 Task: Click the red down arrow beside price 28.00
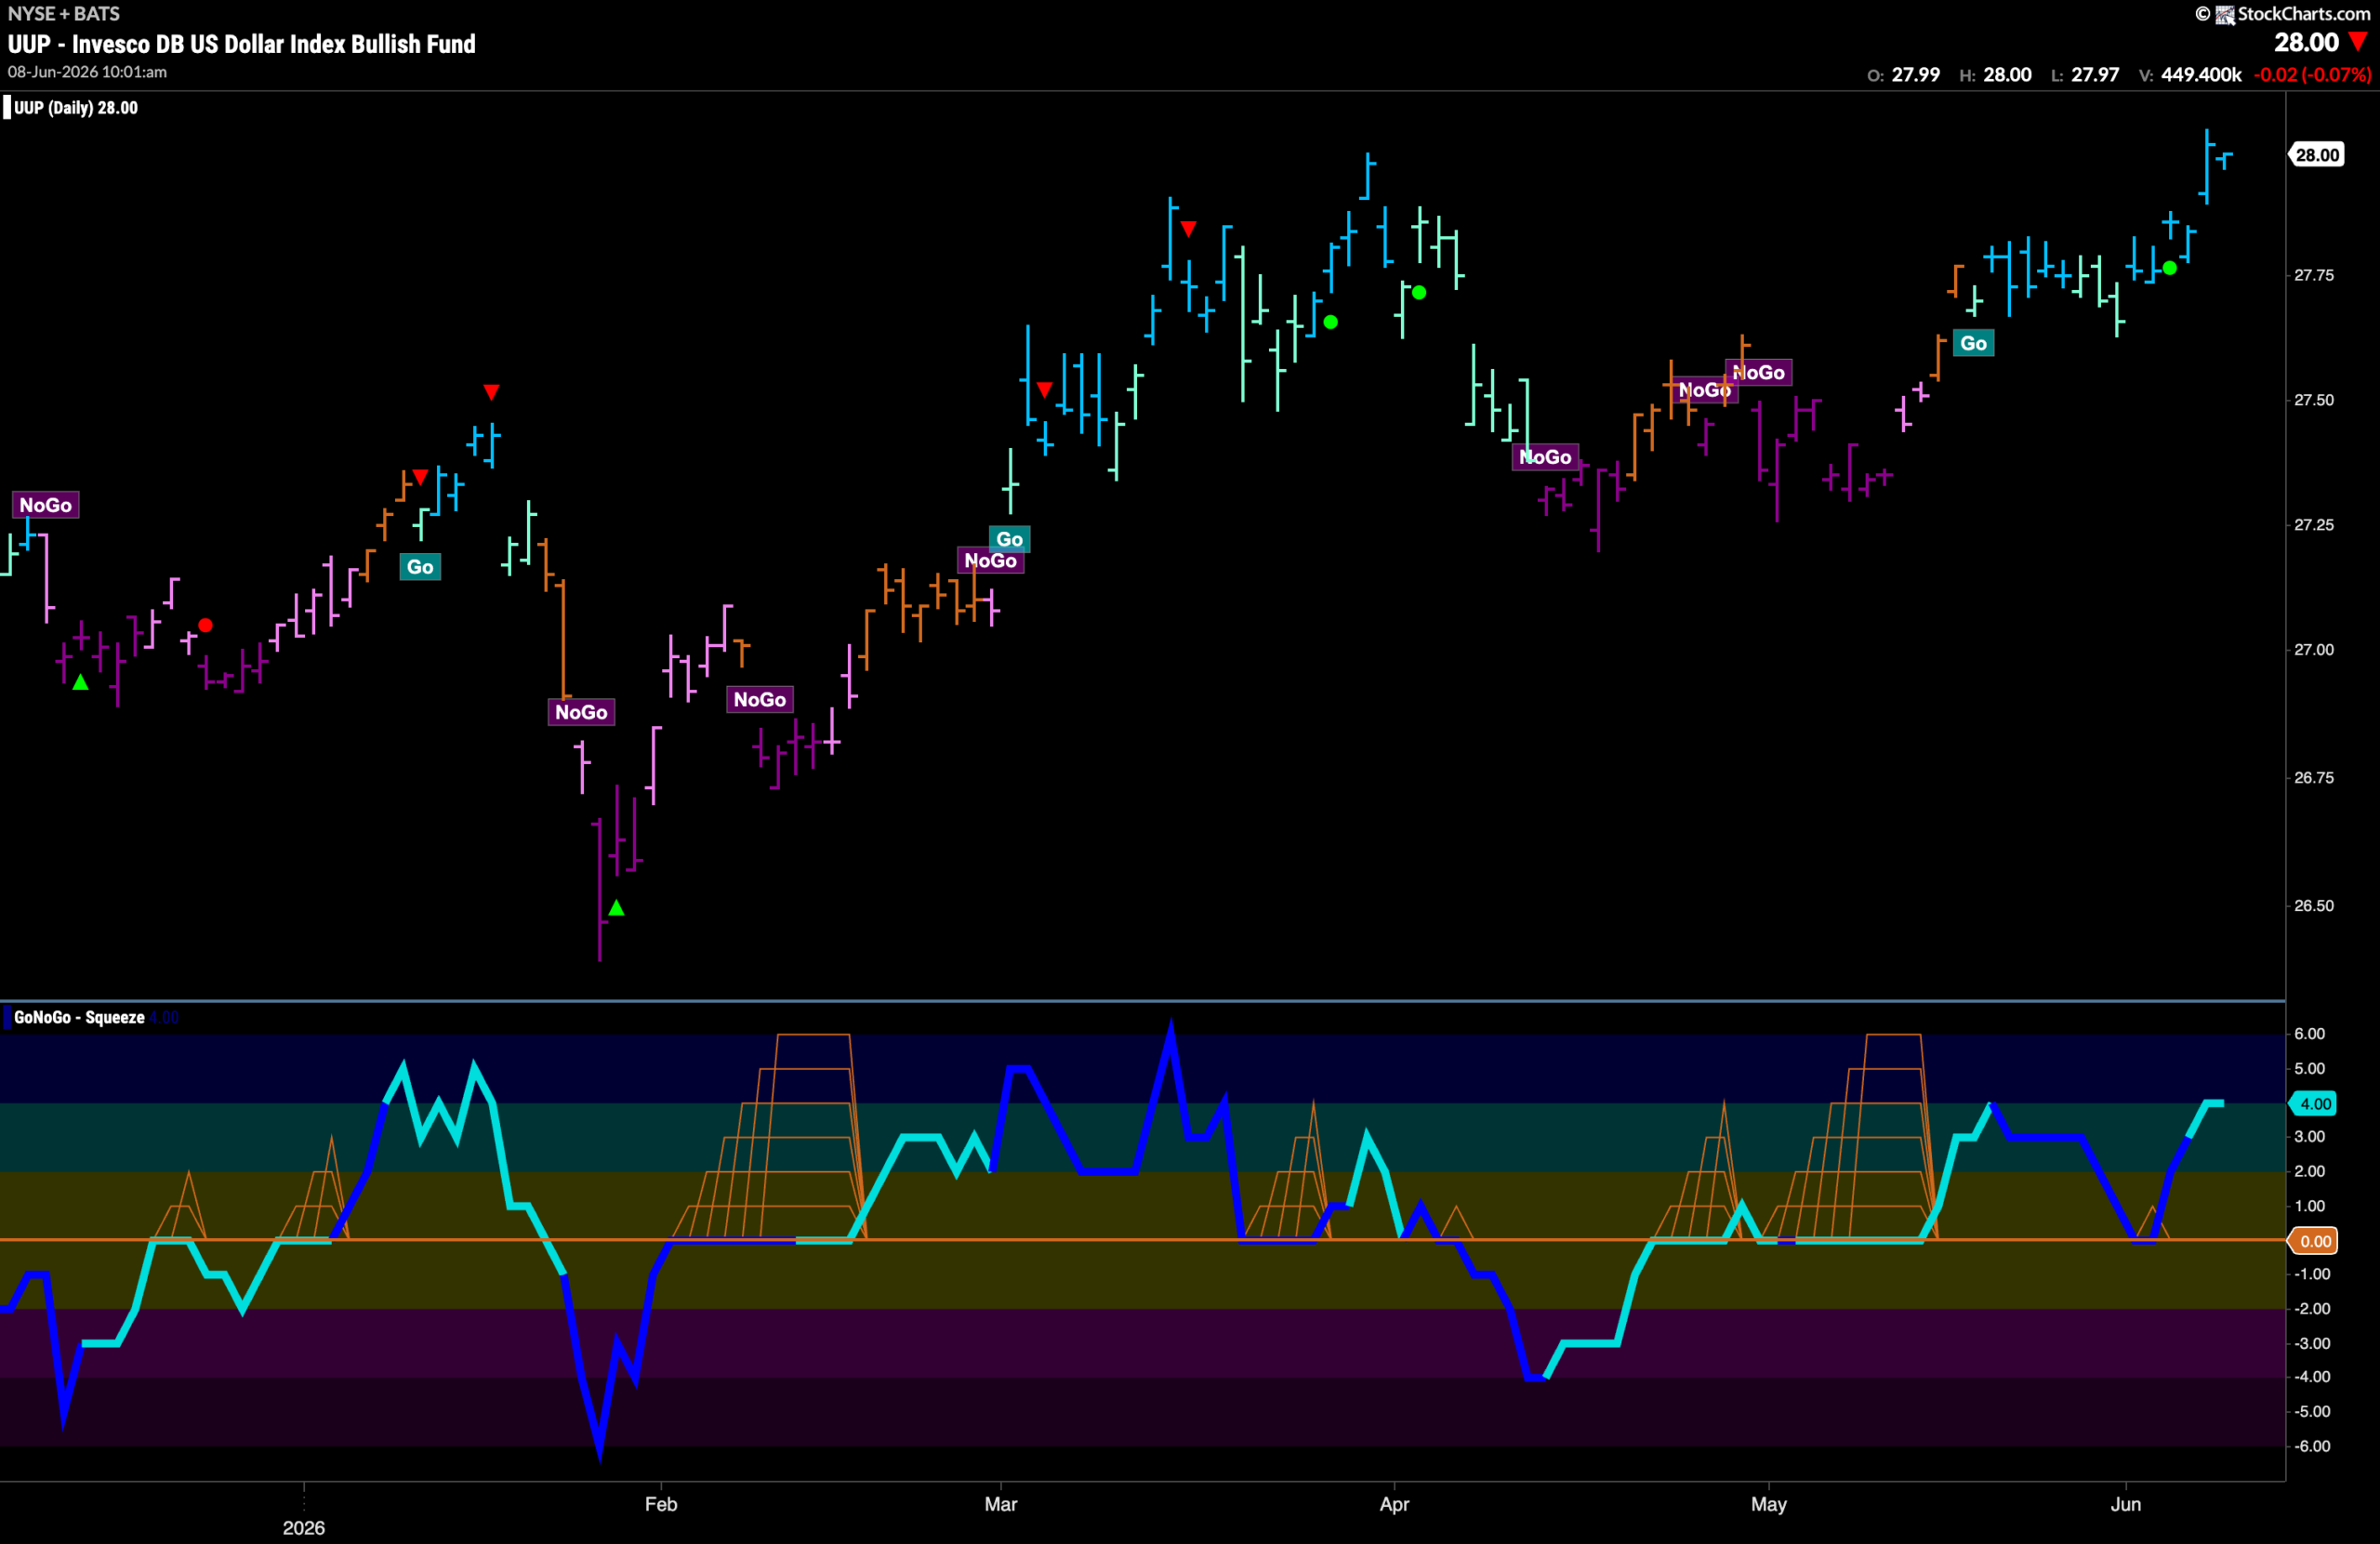tap(2359, 41)
